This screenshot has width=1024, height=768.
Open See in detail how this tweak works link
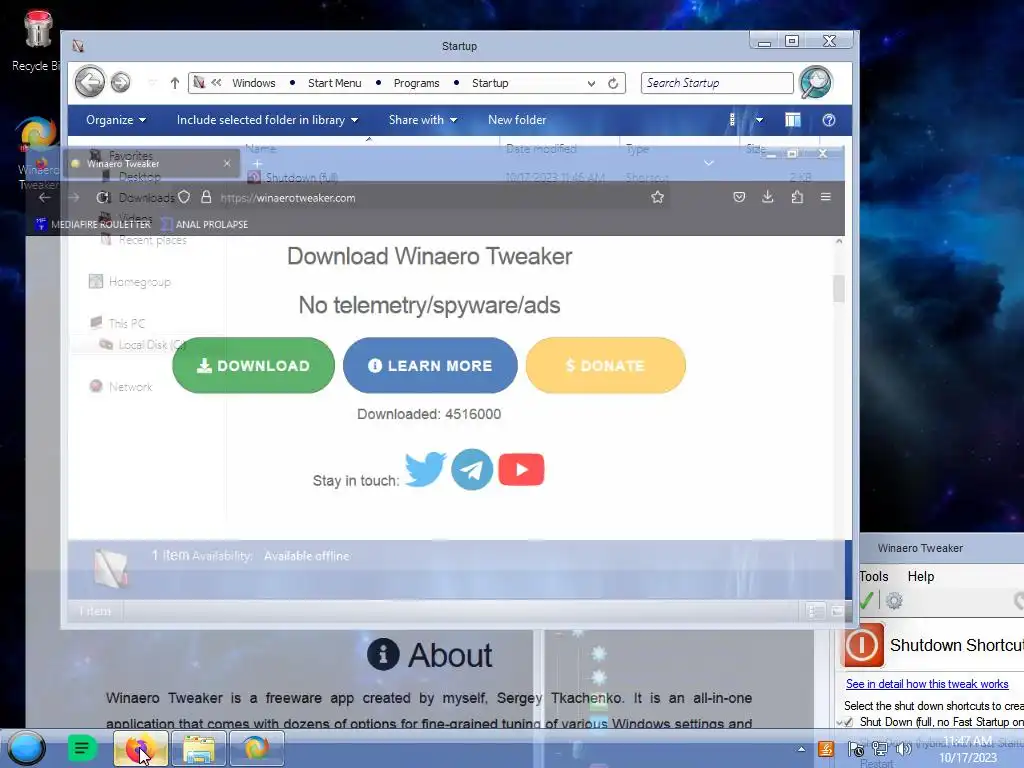coord(927,684)
